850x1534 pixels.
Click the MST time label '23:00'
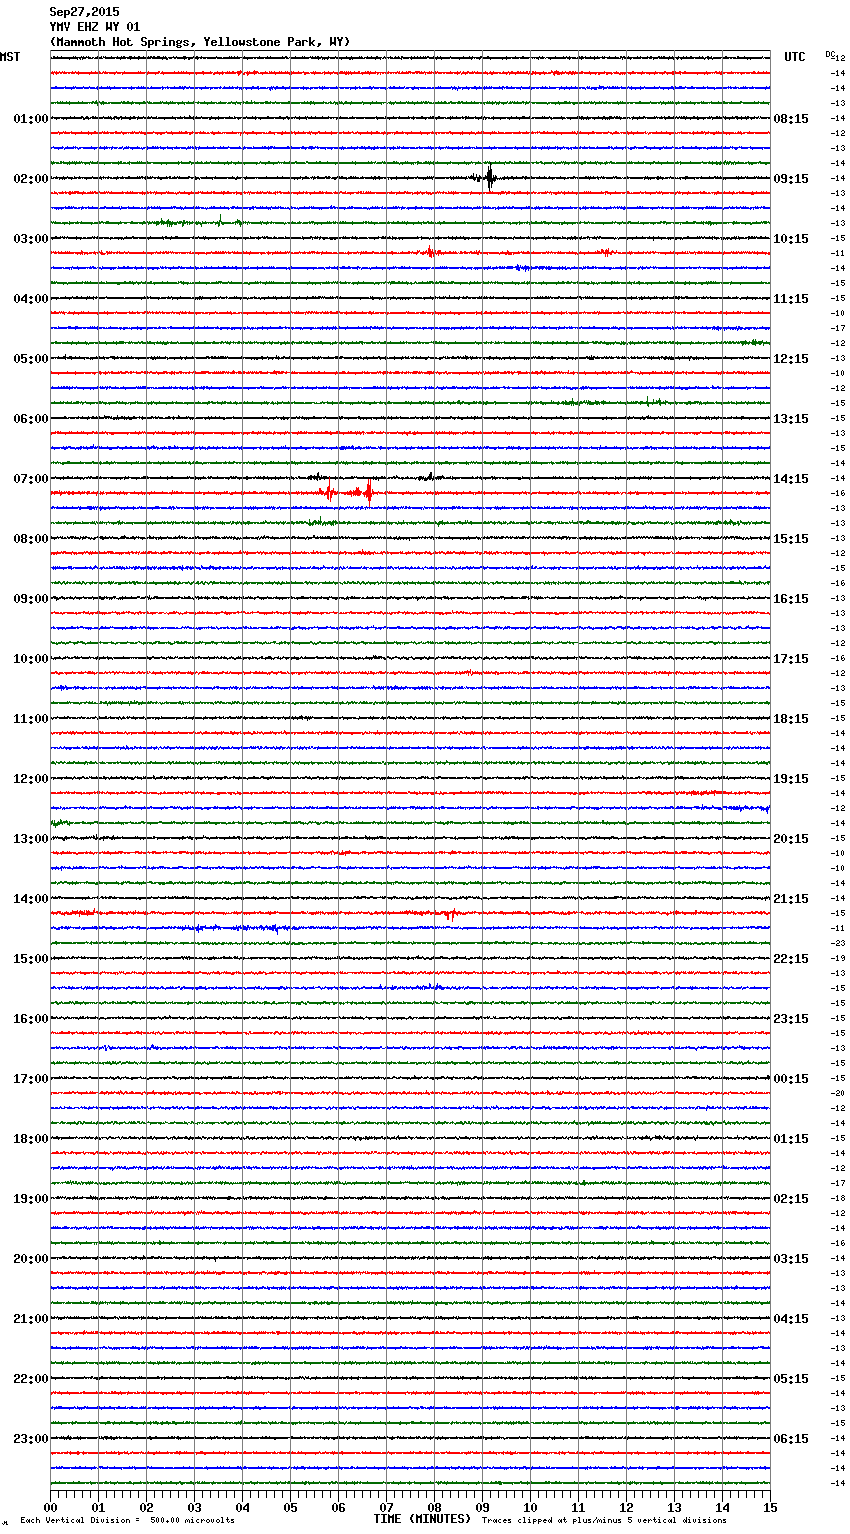(30, 1439)
